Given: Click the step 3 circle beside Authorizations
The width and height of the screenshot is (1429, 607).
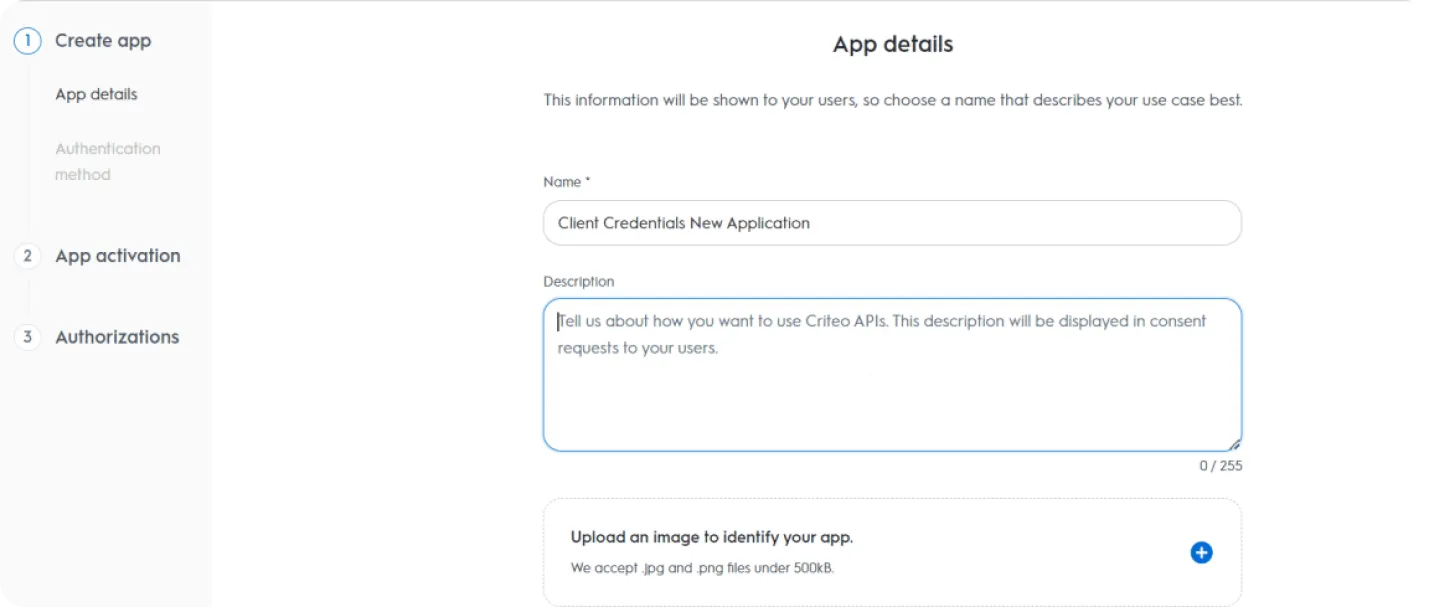Looking at the screenshot, I should (27, 337).
